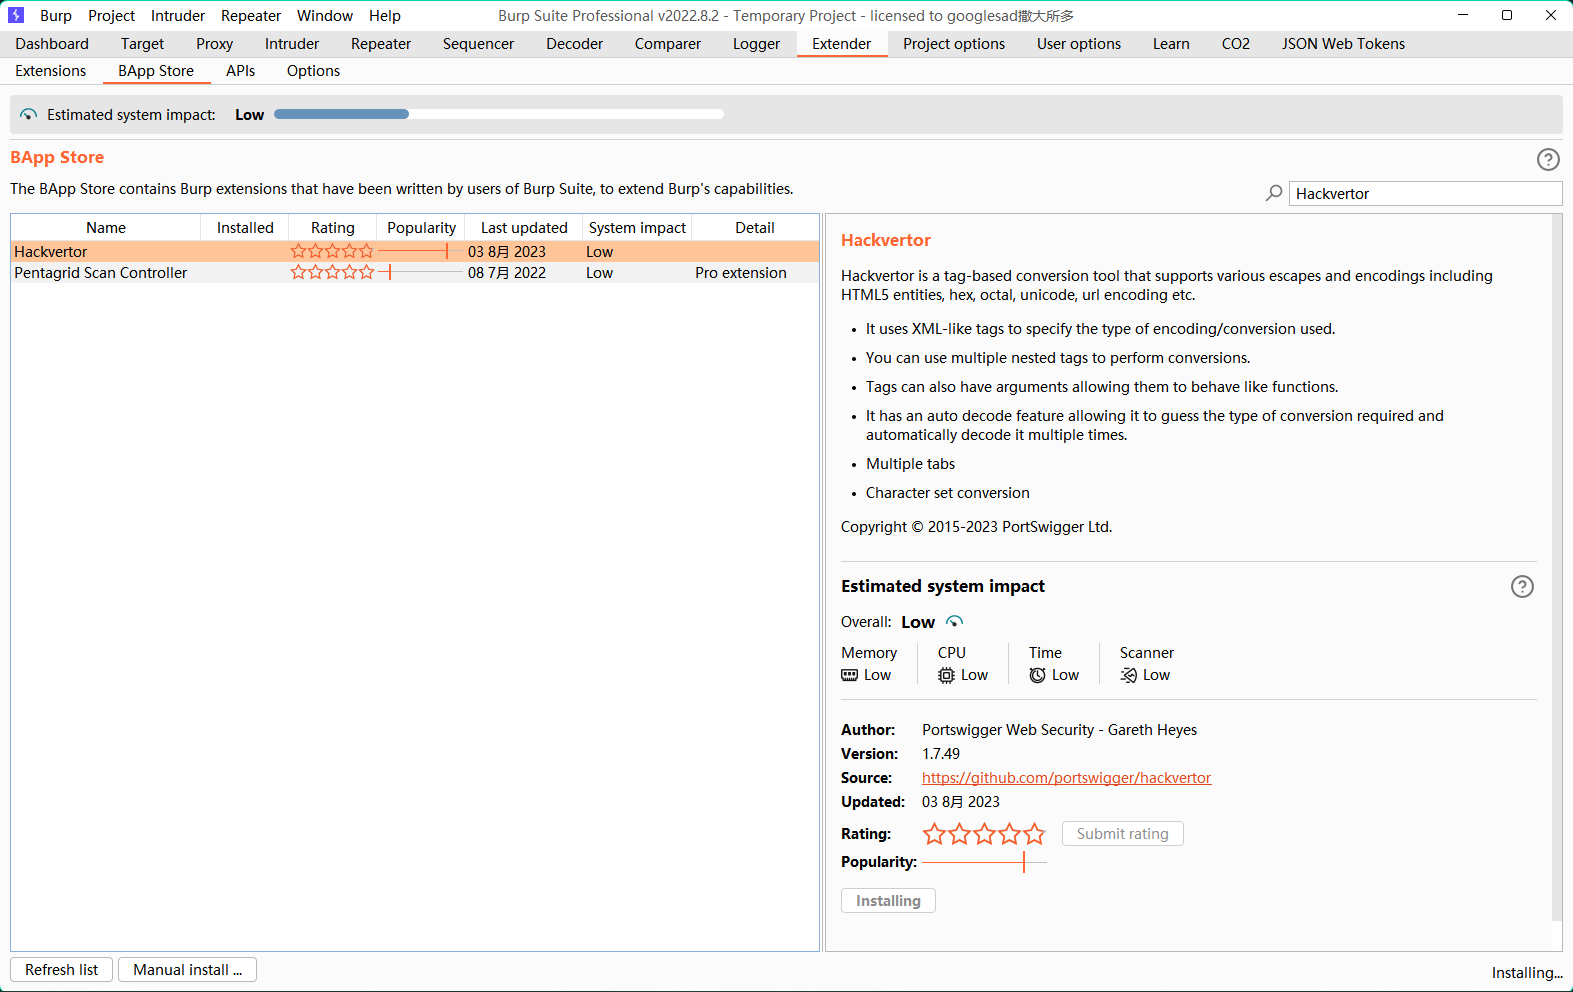Click the Time clock icon

[1038, 675]
